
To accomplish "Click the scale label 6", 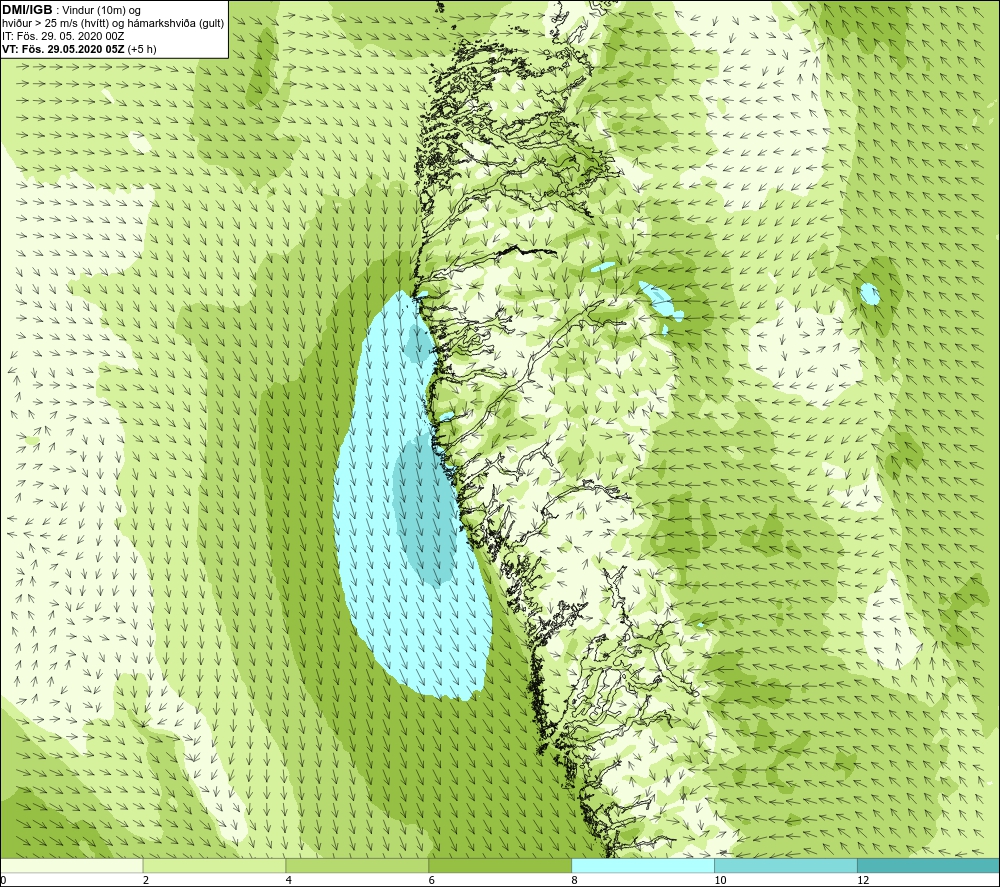I will [x=432, y=881].
